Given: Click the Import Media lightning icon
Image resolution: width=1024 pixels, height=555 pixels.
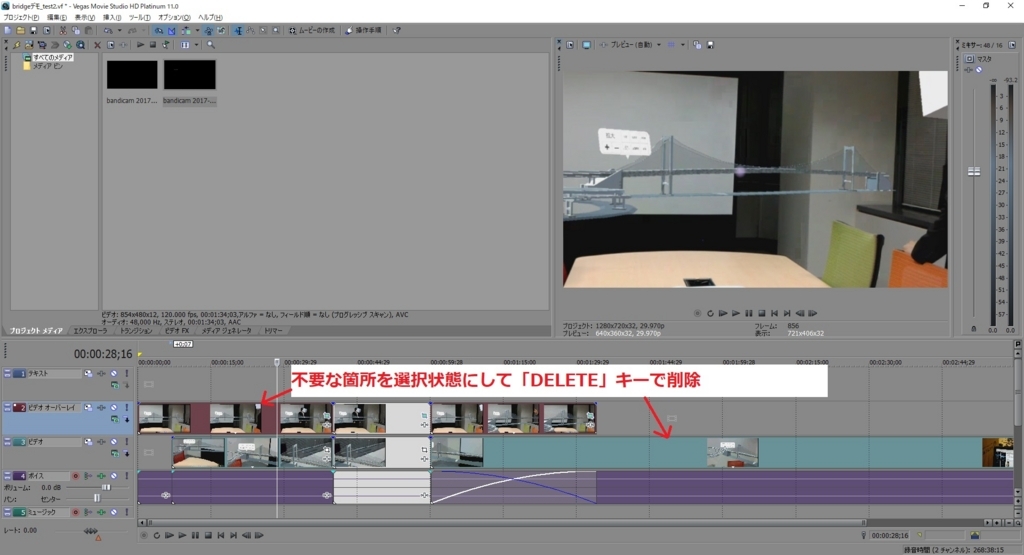Looking at the screenshot, I should (16, 45).
